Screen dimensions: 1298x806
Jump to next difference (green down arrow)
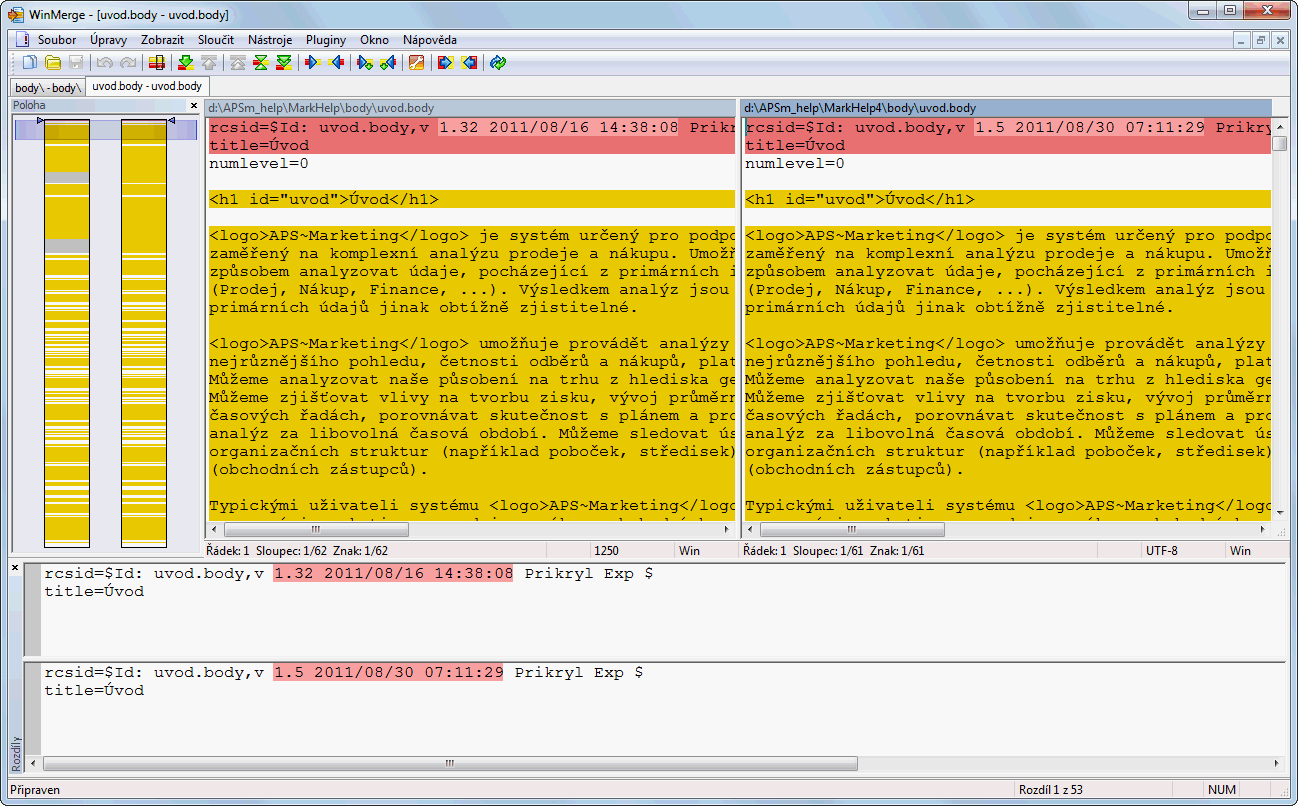(185, 63)
